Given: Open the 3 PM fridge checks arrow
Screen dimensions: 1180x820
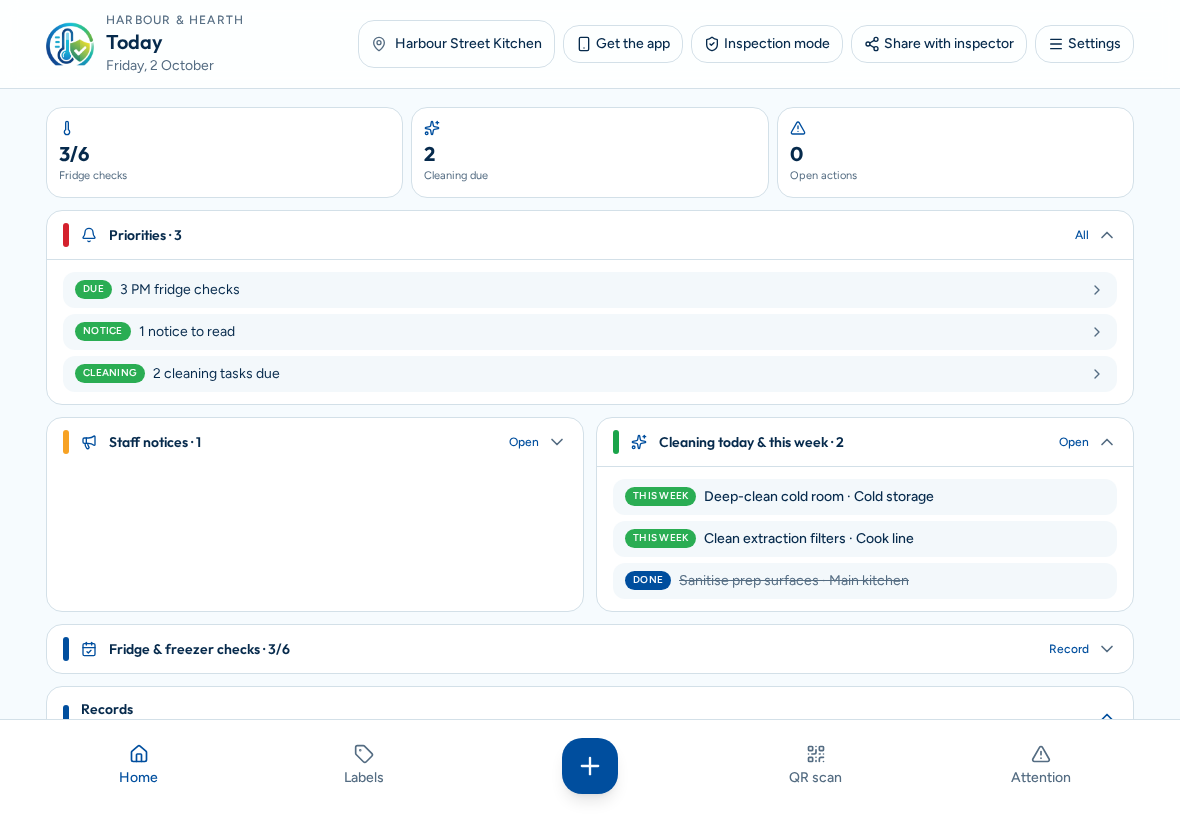Looking at the screenshot, I should click(x=1096, y=290).
